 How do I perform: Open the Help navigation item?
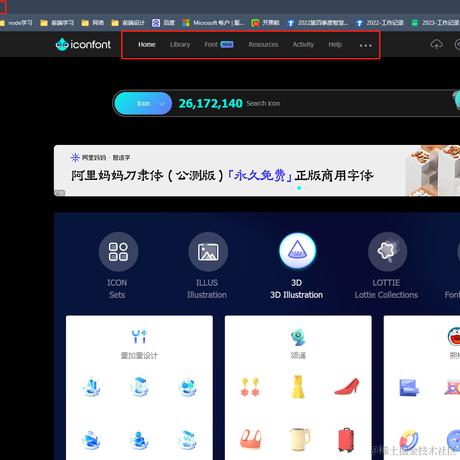335,44
